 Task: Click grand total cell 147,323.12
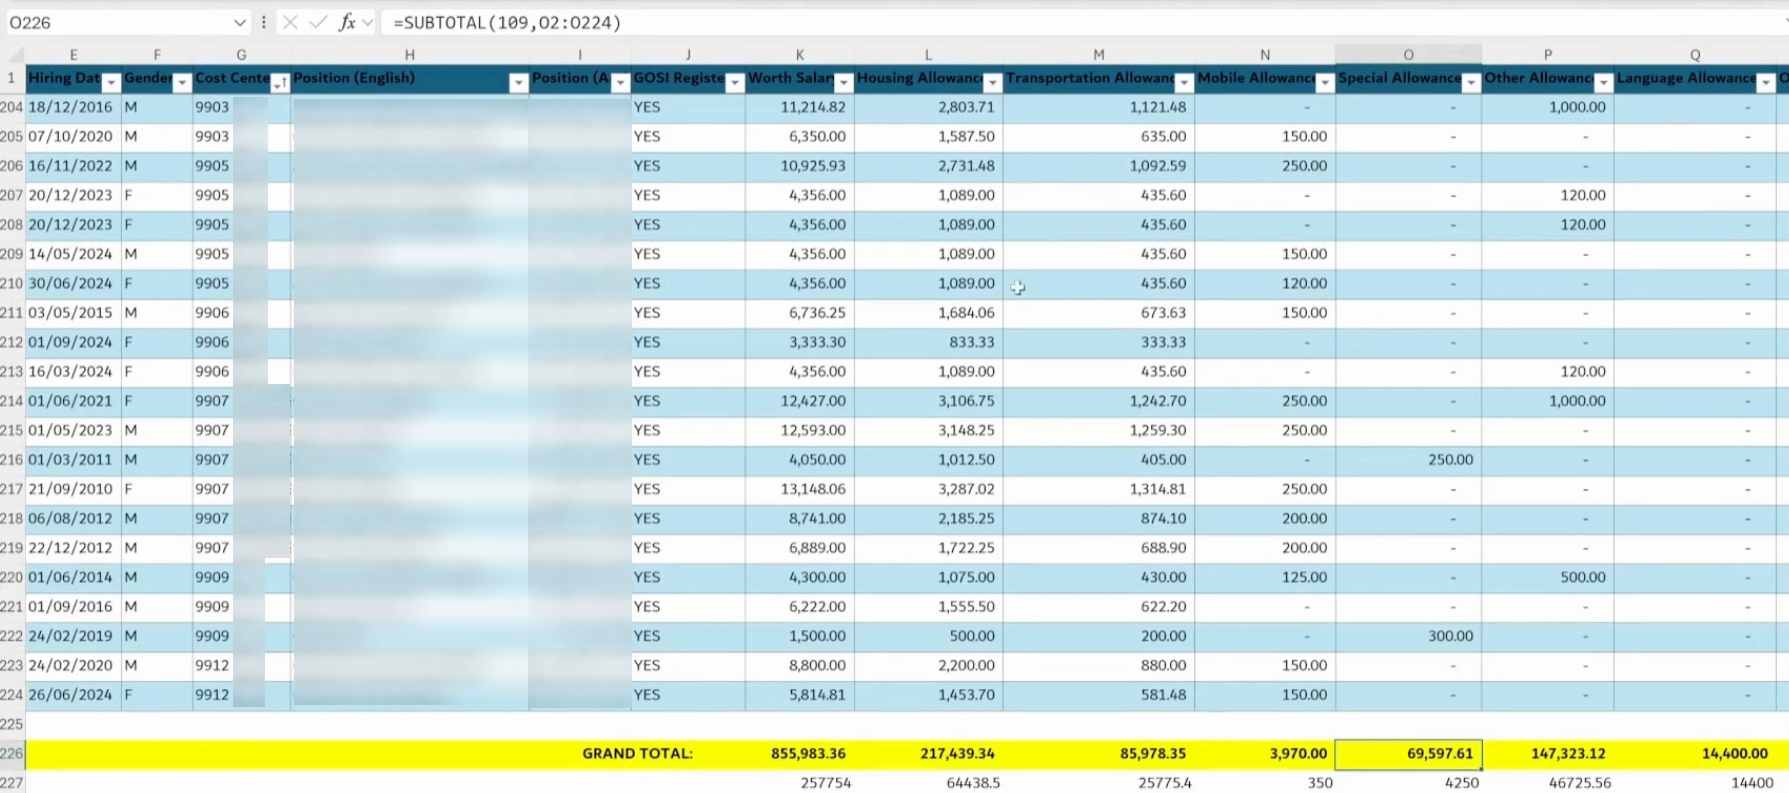coord(1547,754)
